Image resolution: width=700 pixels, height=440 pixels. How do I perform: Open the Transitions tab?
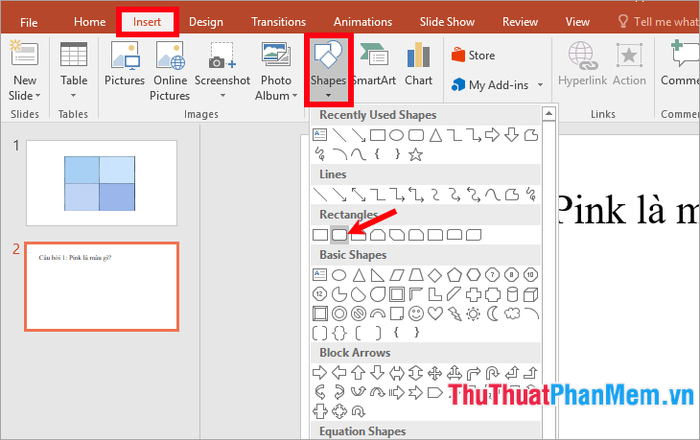click(x=278, y=21)
